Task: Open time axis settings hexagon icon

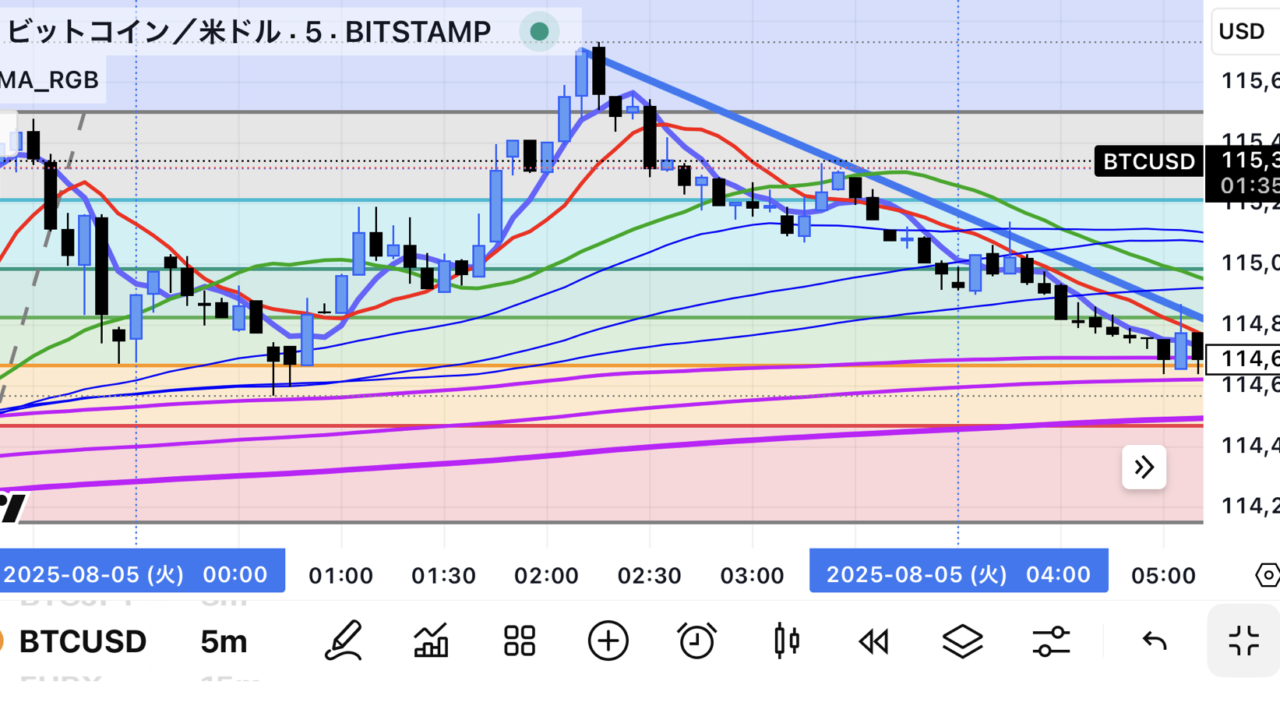Action: tap(1266, 575)
